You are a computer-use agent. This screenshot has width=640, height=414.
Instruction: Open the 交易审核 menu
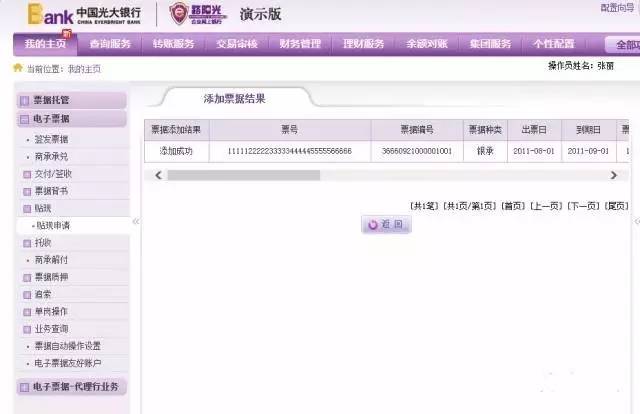pos(237,44)
